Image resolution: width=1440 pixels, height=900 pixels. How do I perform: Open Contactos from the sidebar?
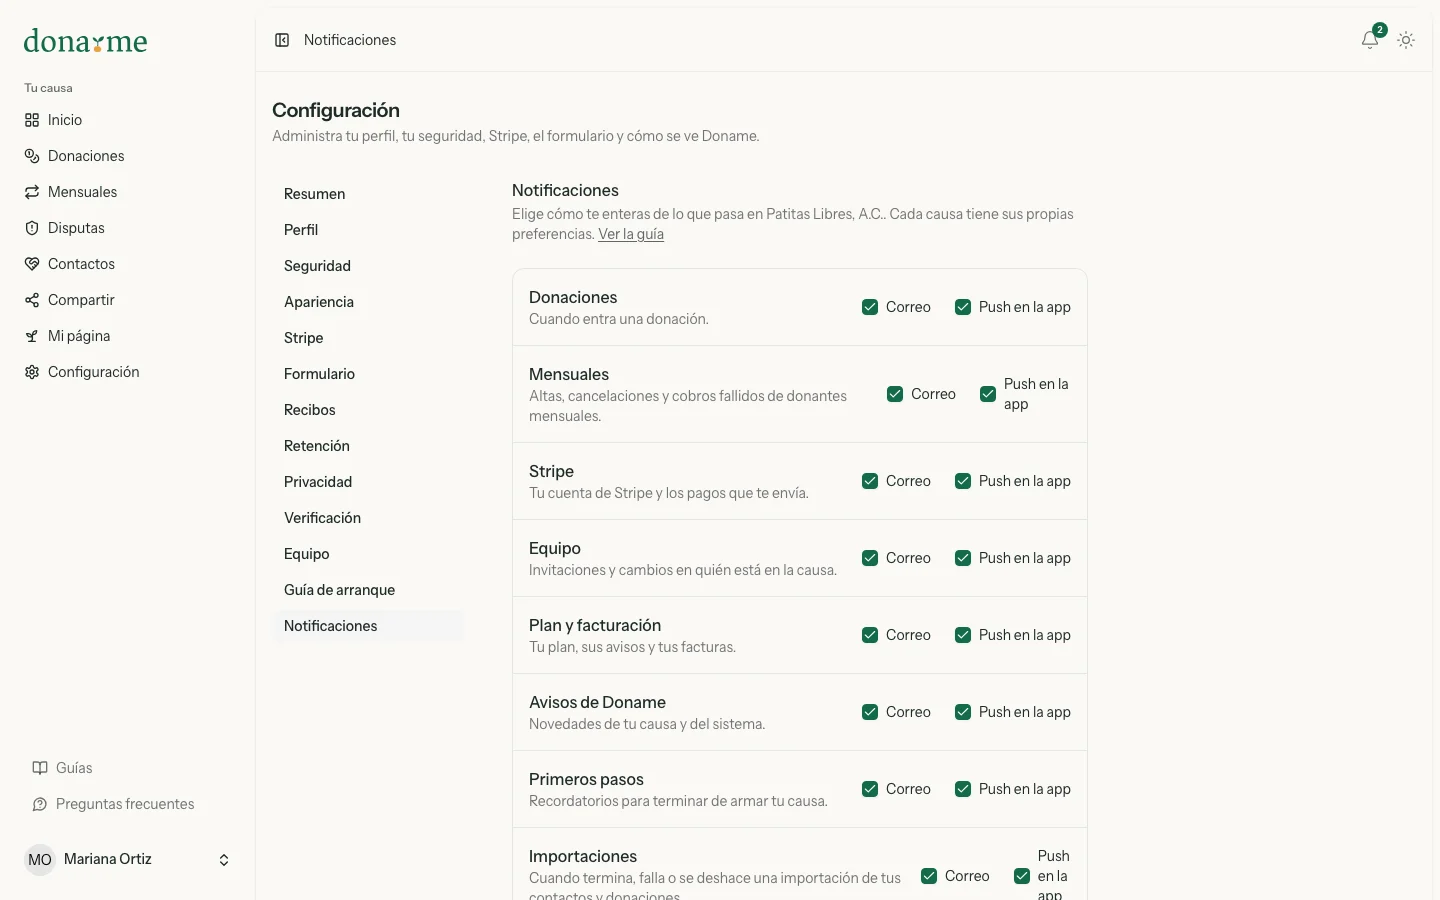(127, 264)
